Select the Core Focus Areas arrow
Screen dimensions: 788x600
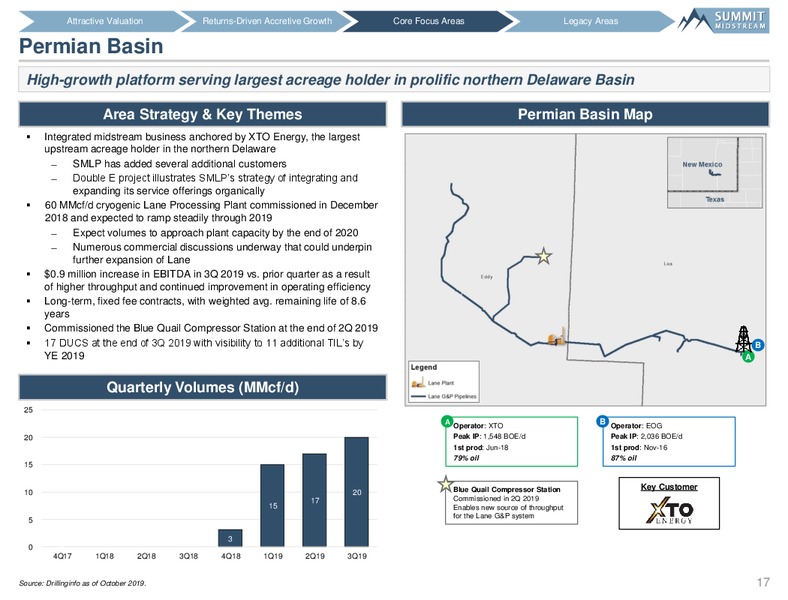pyautogui.click(x=428, y=21)
